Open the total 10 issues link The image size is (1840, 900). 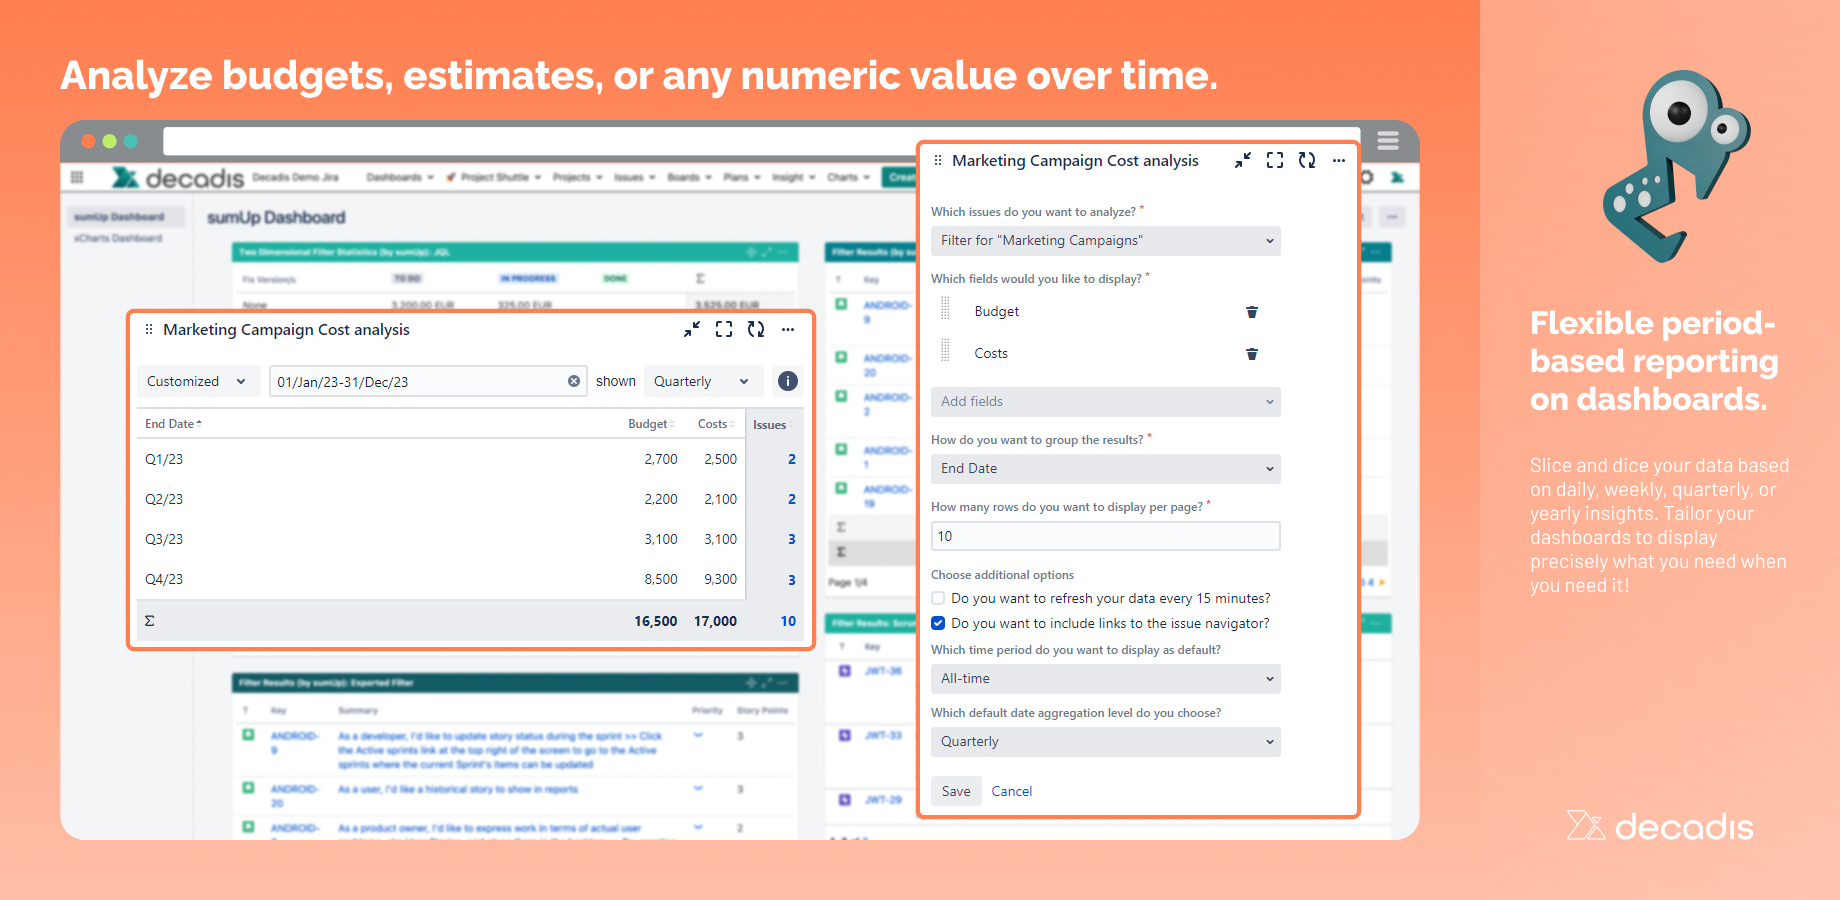(x=788, y=621)
